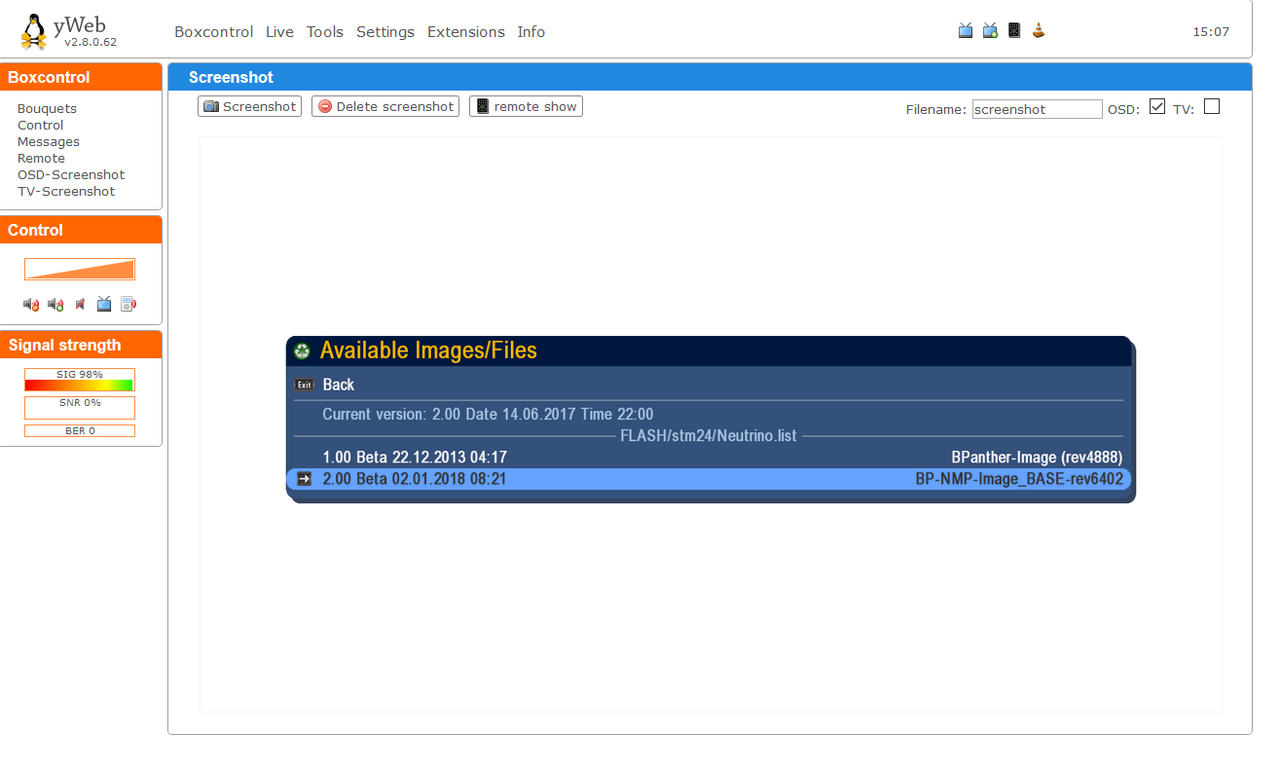Open the Extensions menu
The image size is (1280, 773).
(466, 32)
